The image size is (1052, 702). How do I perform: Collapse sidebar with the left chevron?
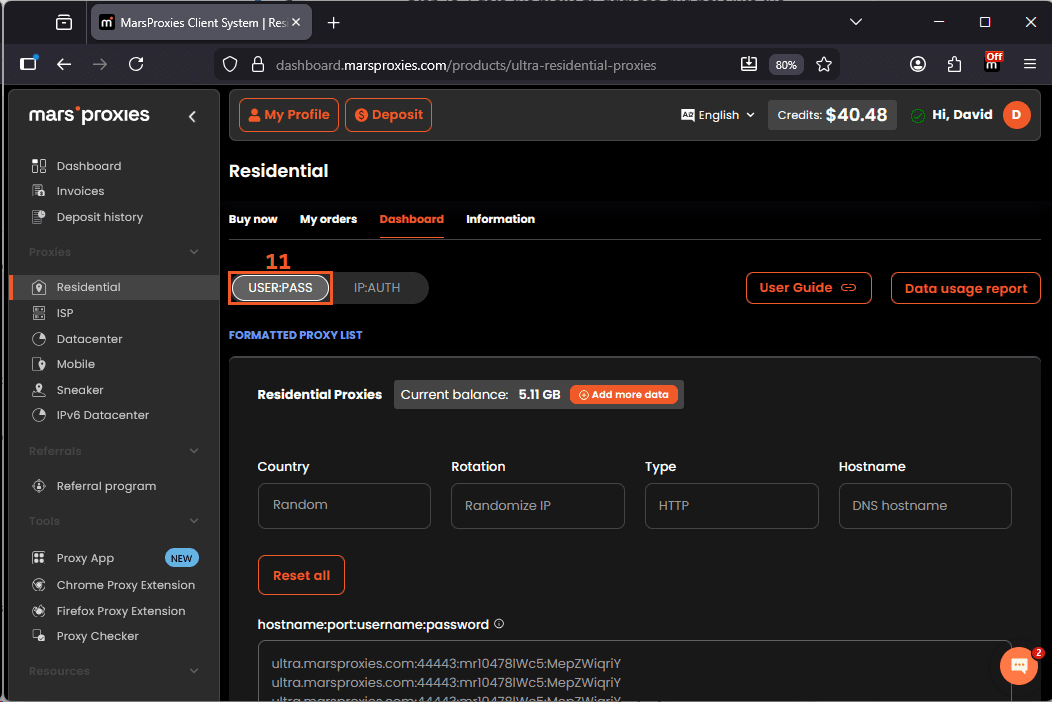point(193,117)
